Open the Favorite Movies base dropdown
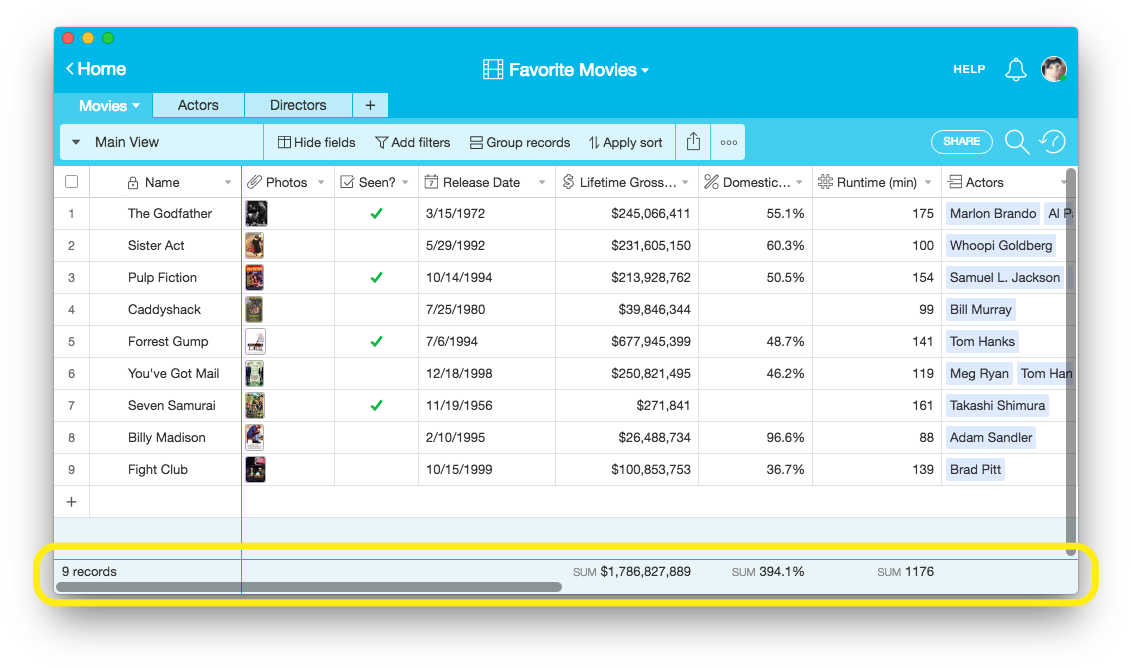This screenshot has height=668, width=1131. [645, 71]
